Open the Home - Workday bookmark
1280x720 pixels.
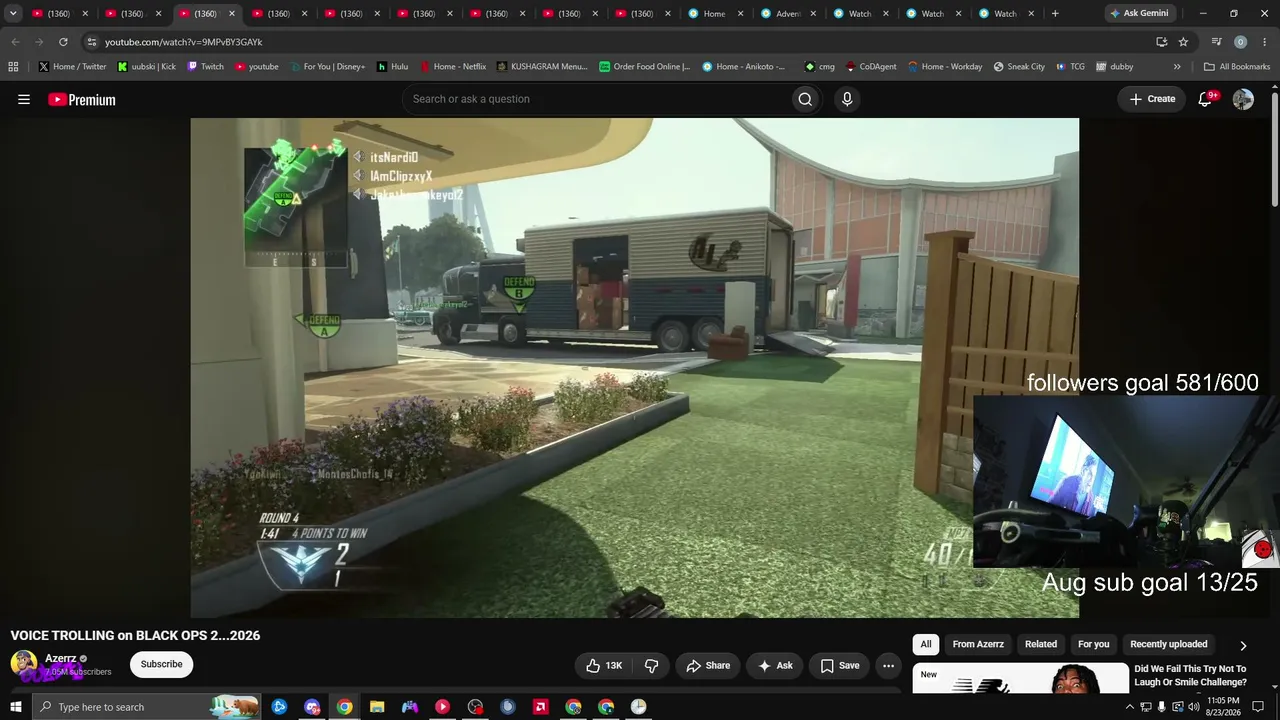pos(945,67)
